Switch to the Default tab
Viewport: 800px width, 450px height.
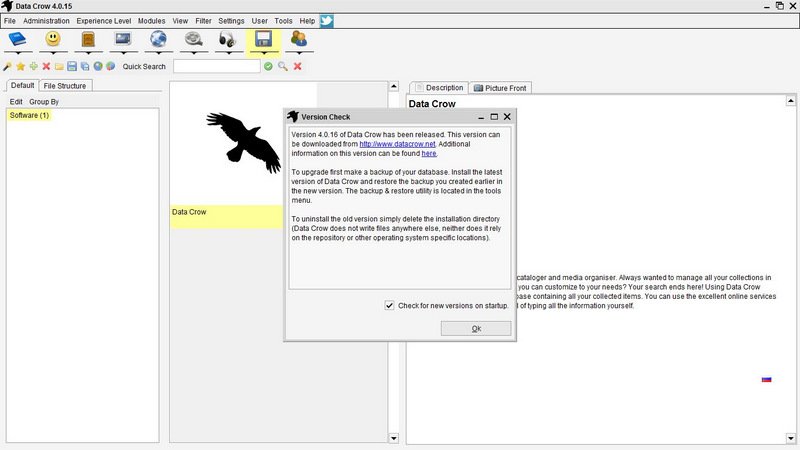pos(22,85)
